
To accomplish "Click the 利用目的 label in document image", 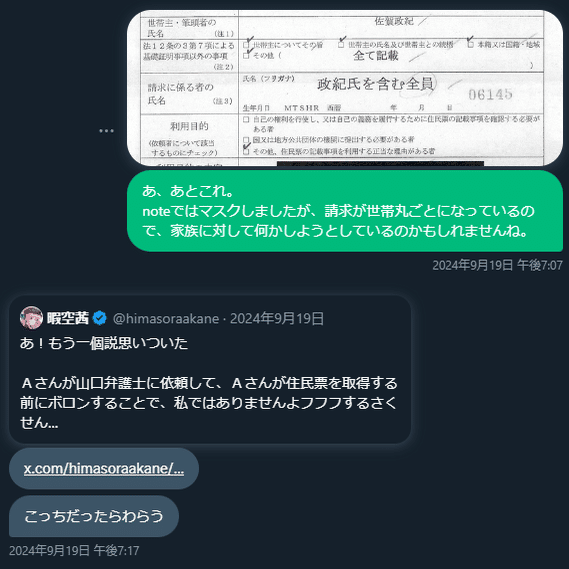I will (189, 126).
